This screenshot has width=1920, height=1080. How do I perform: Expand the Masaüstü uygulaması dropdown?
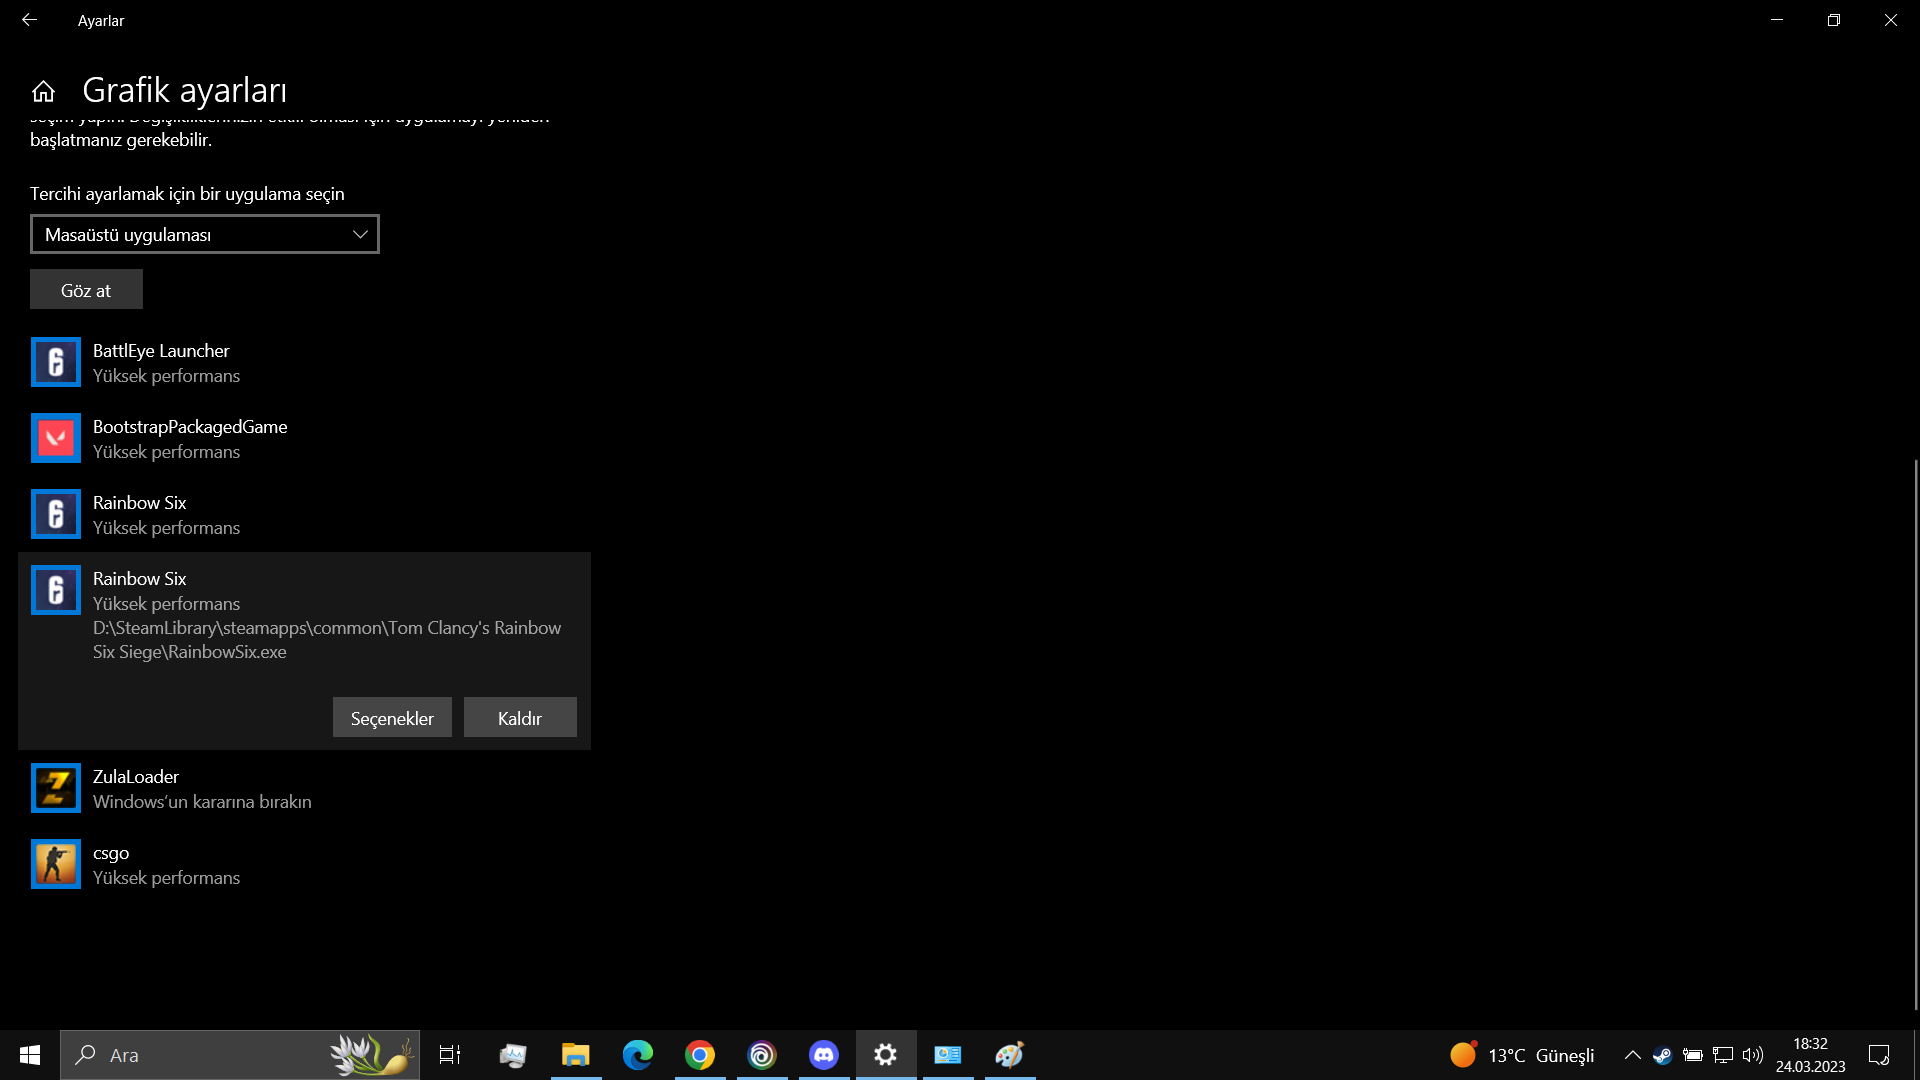coord(205,234)
